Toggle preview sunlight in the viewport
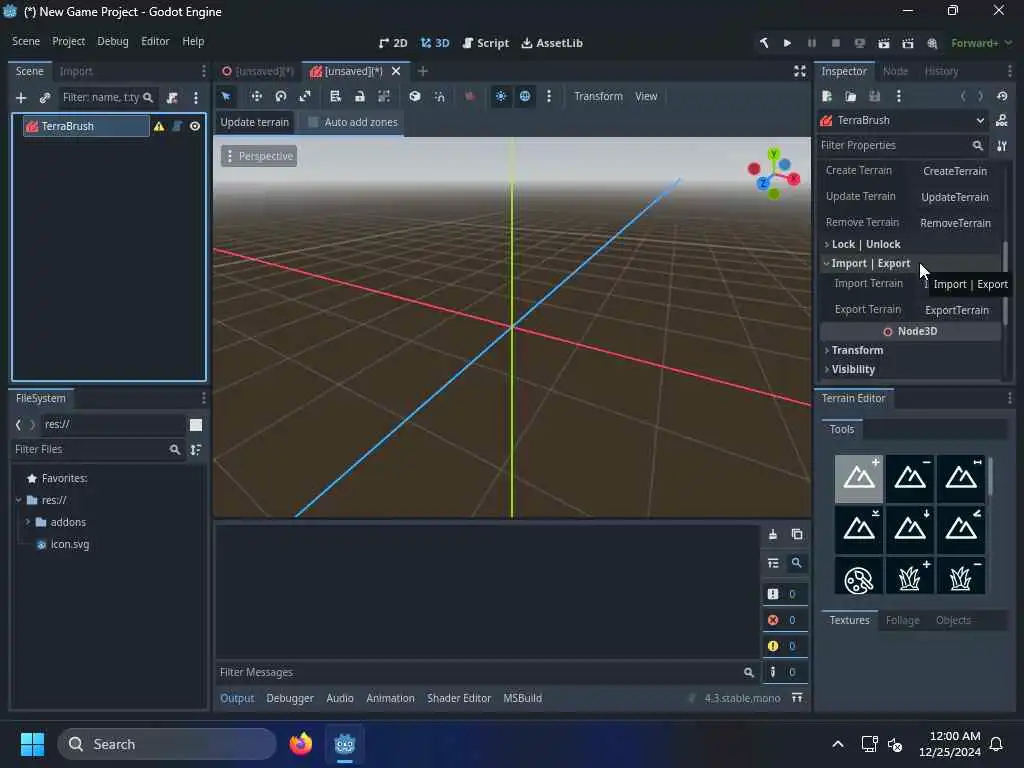Viewport: 1024px width, 768px height. pyautogui.click(x=501, y=97)
